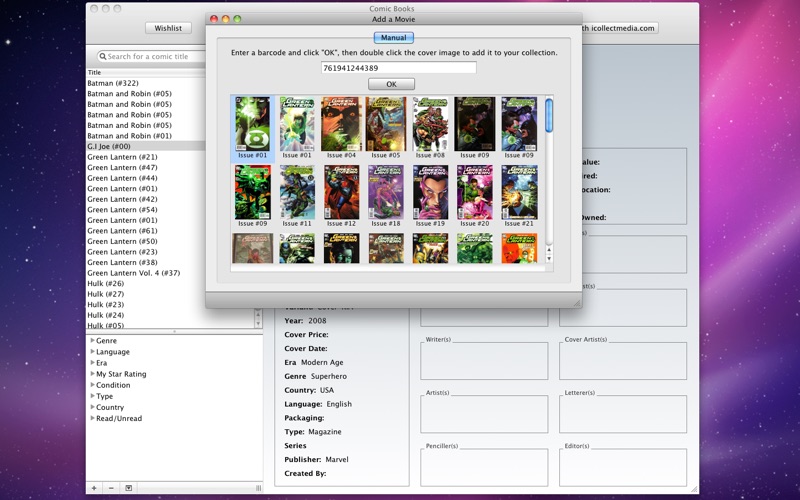Expand the Read/Unread filter
Image resolution: width=800 pixels, height=500 pixels.
pos(92,418)
